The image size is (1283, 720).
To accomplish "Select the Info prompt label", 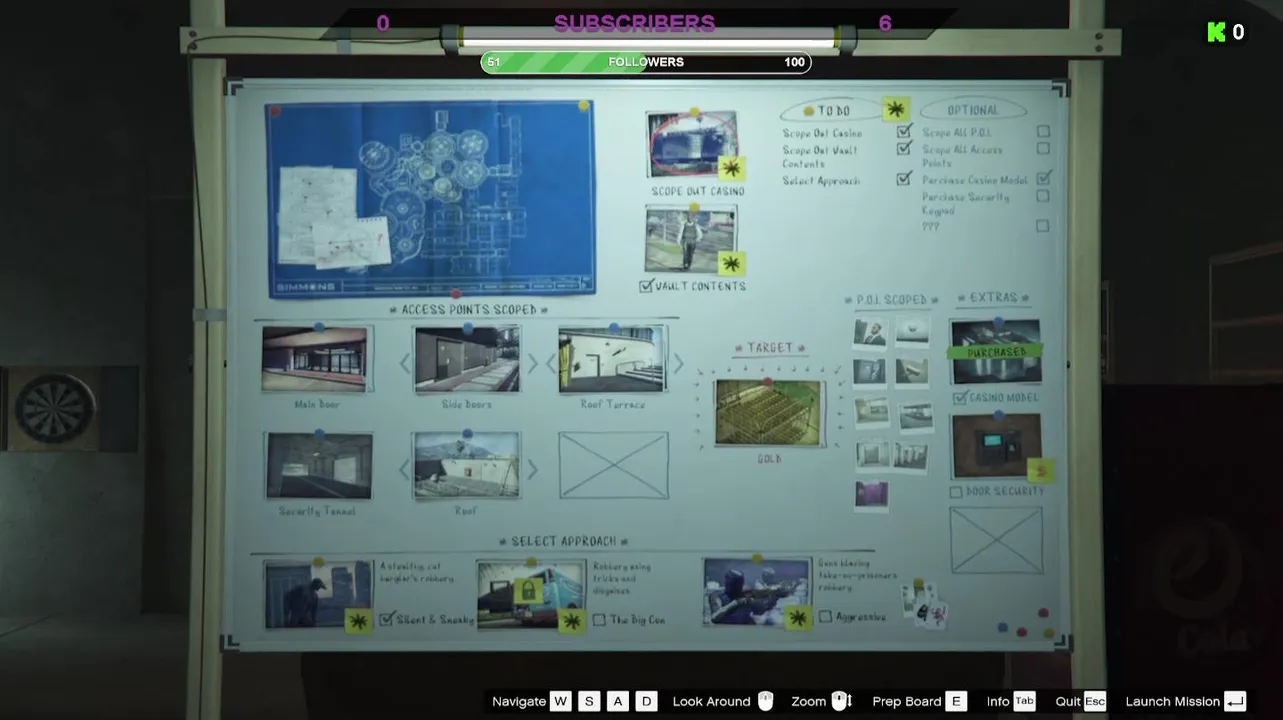I will tap(997, 701).
